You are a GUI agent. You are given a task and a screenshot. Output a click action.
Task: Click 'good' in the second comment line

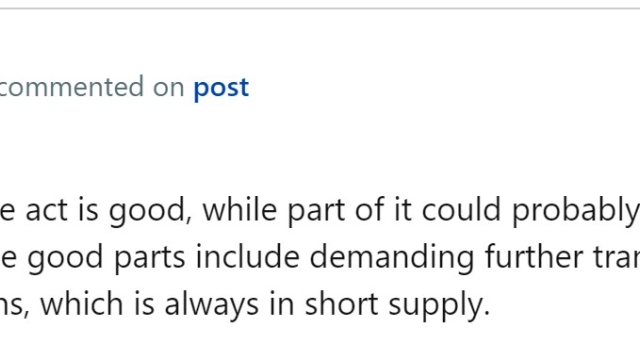click(x=65, y=258)
